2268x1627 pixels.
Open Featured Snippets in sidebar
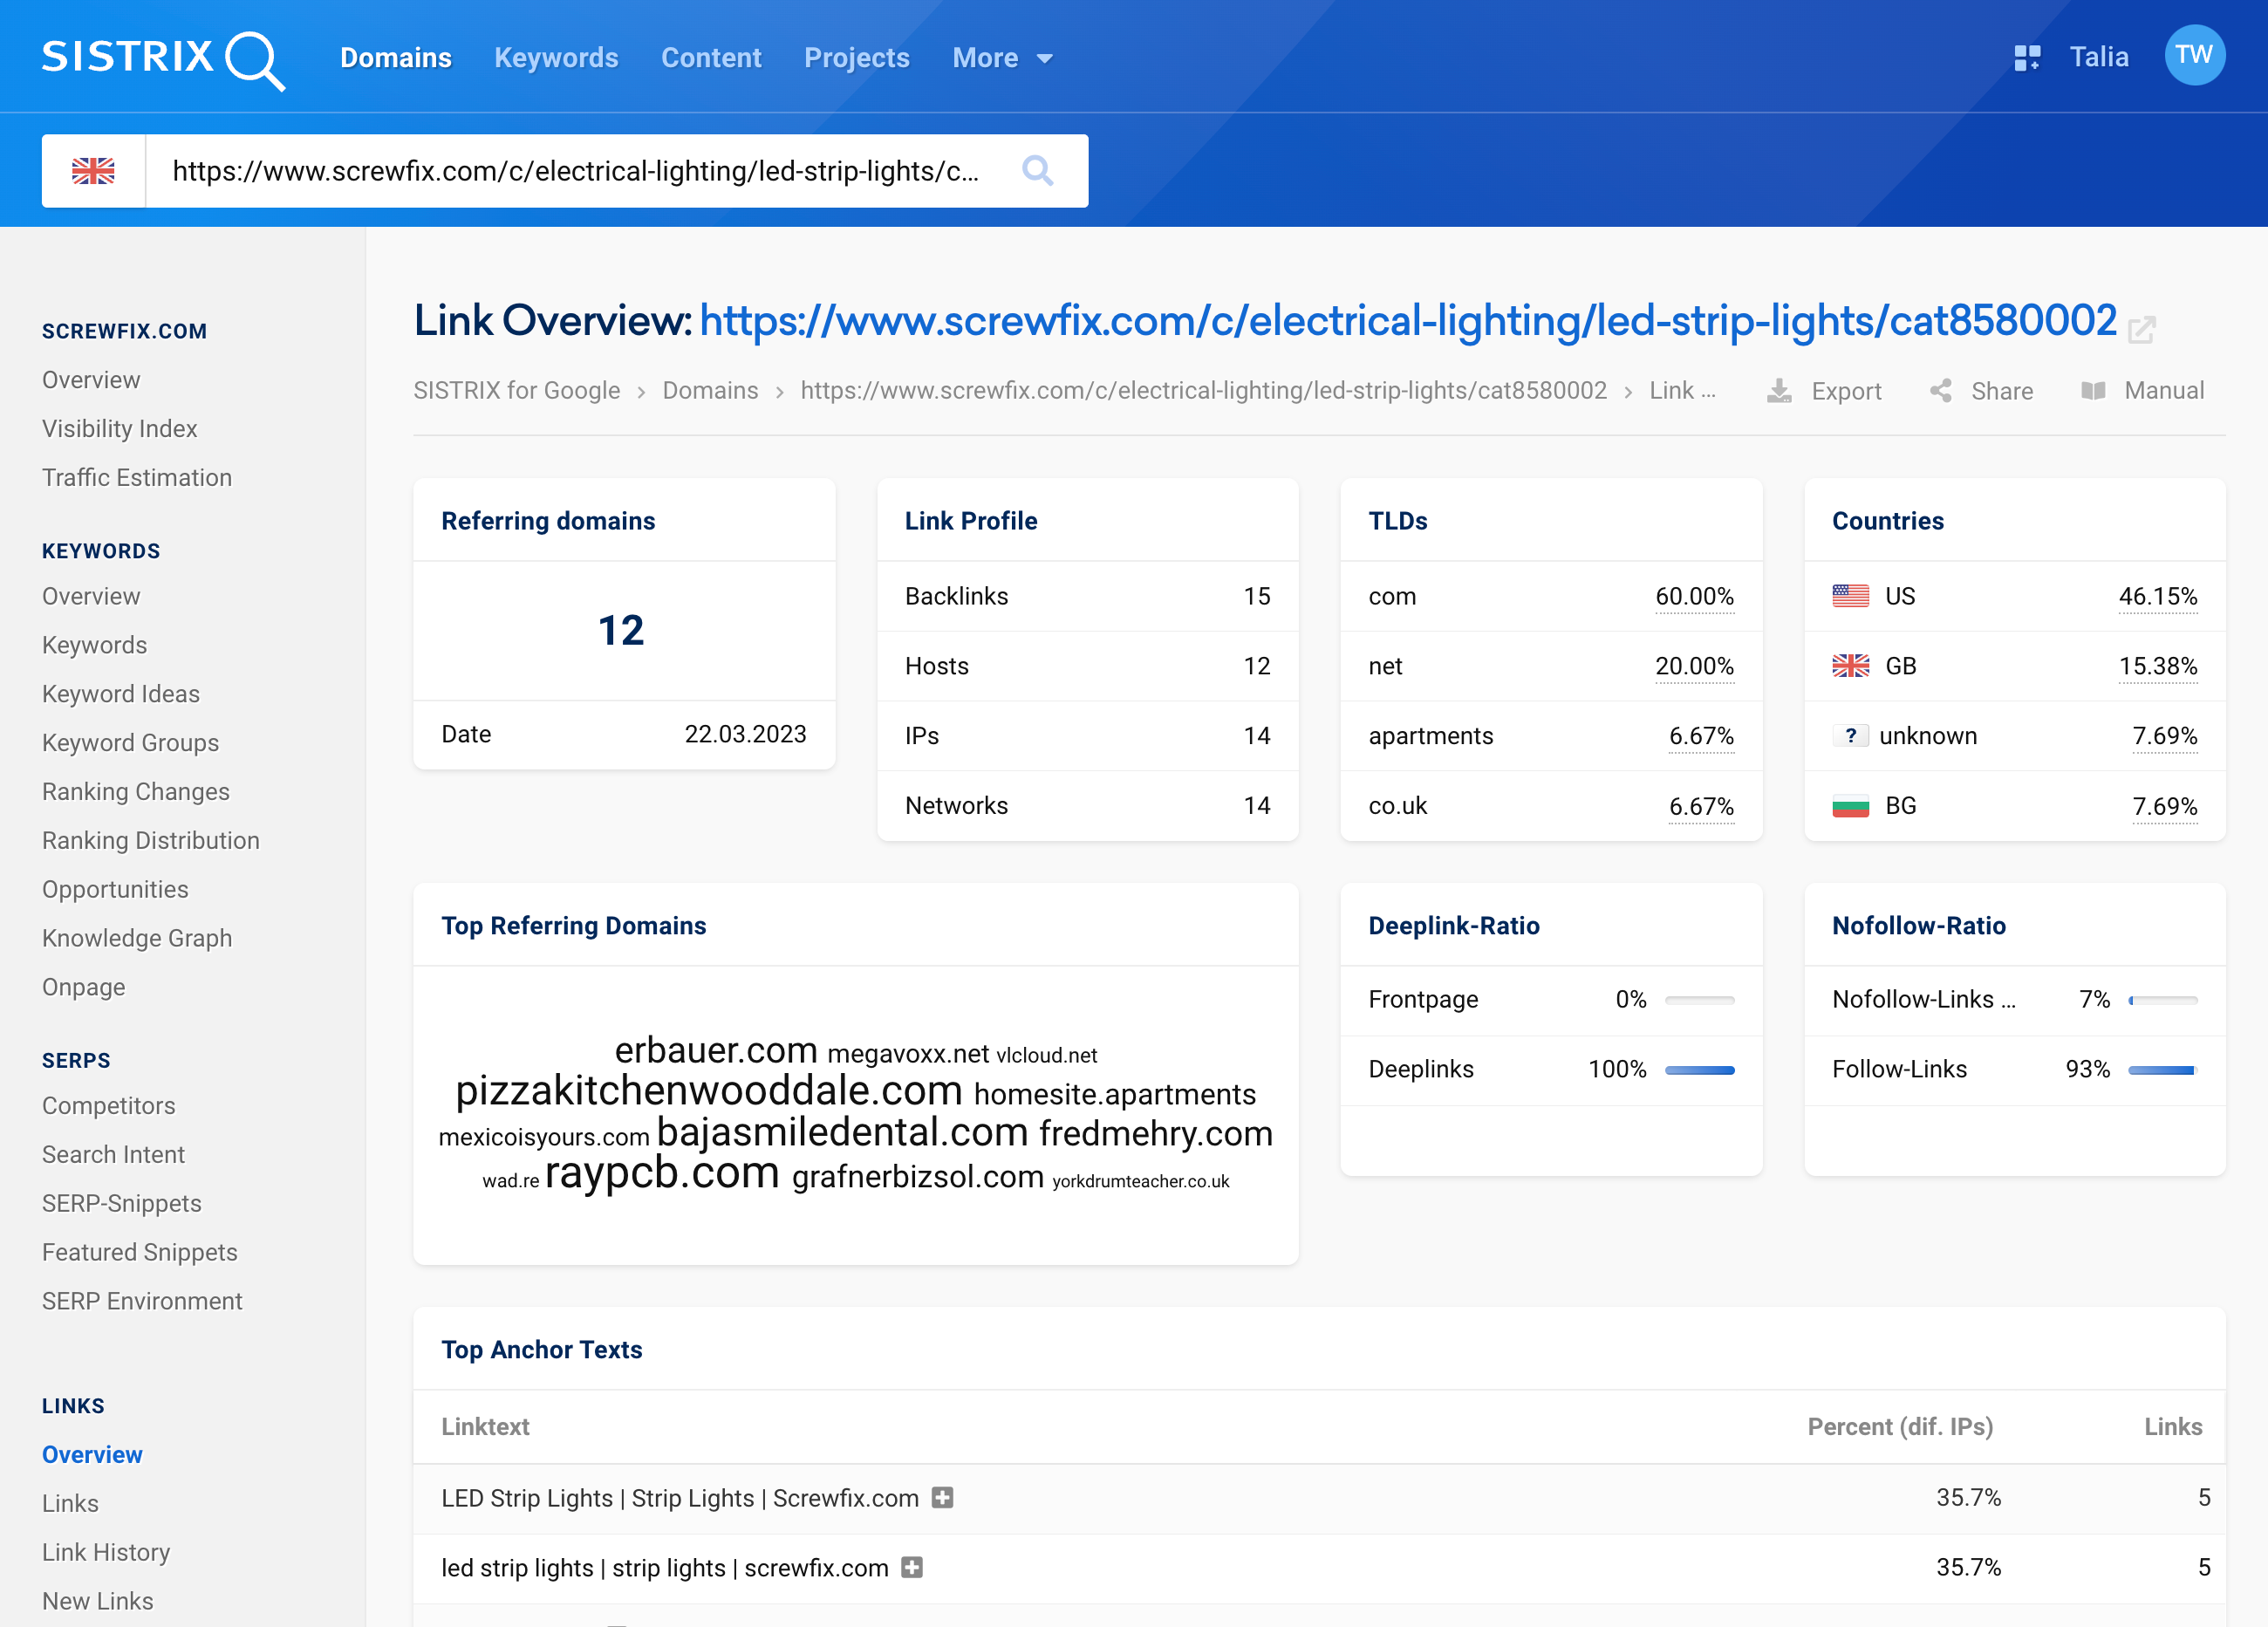[140, 1253]
